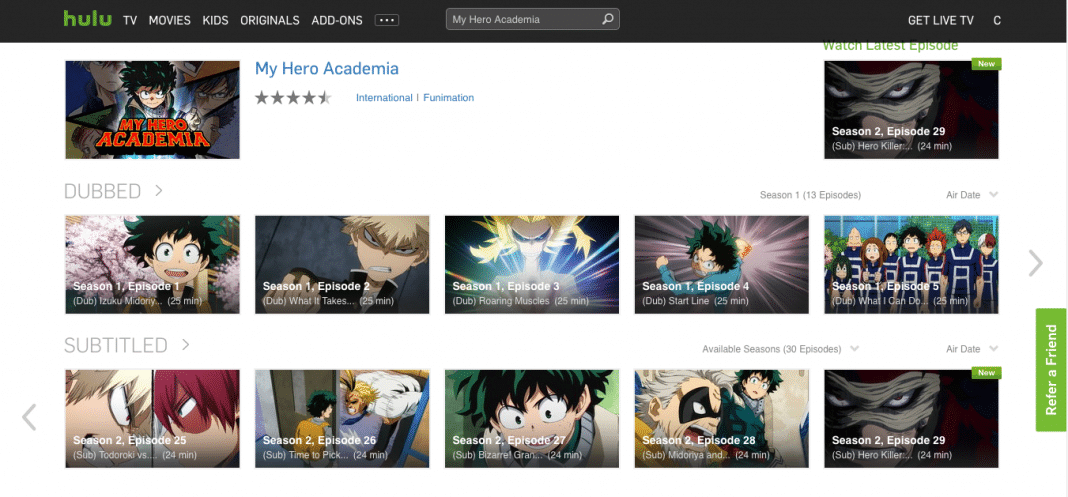Show next dubbed episodes with right arrow
Screen dimensions: 1068x497
1035,263
